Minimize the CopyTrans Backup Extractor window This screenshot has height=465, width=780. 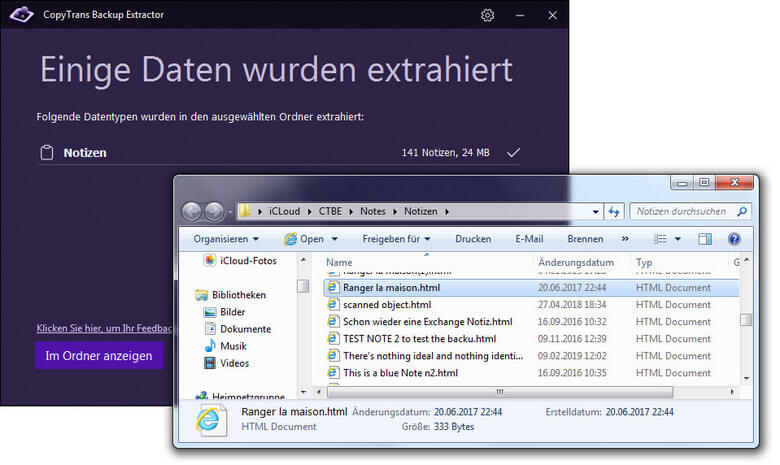tap(520, 15)
